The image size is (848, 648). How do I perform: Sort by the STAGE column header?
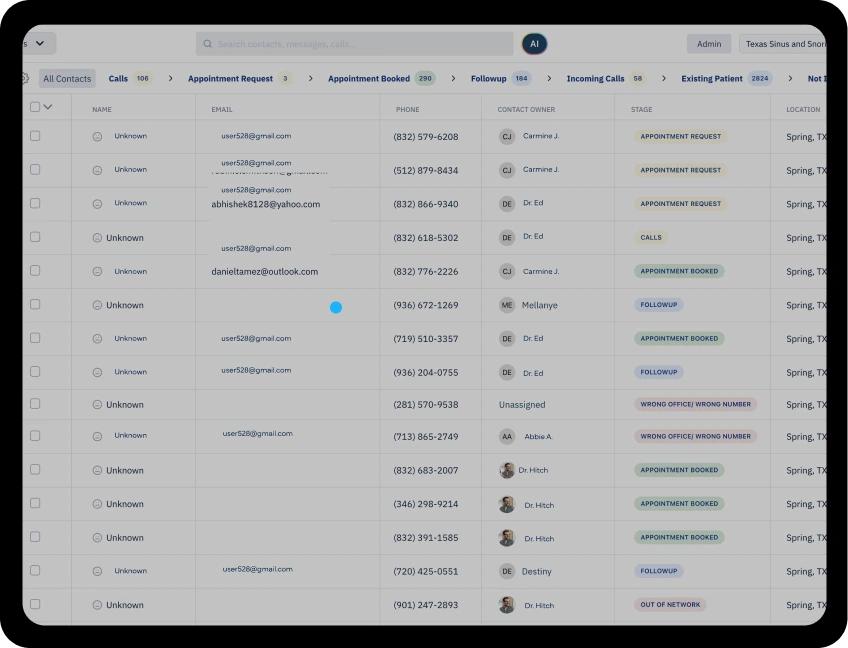click(641, 109)
